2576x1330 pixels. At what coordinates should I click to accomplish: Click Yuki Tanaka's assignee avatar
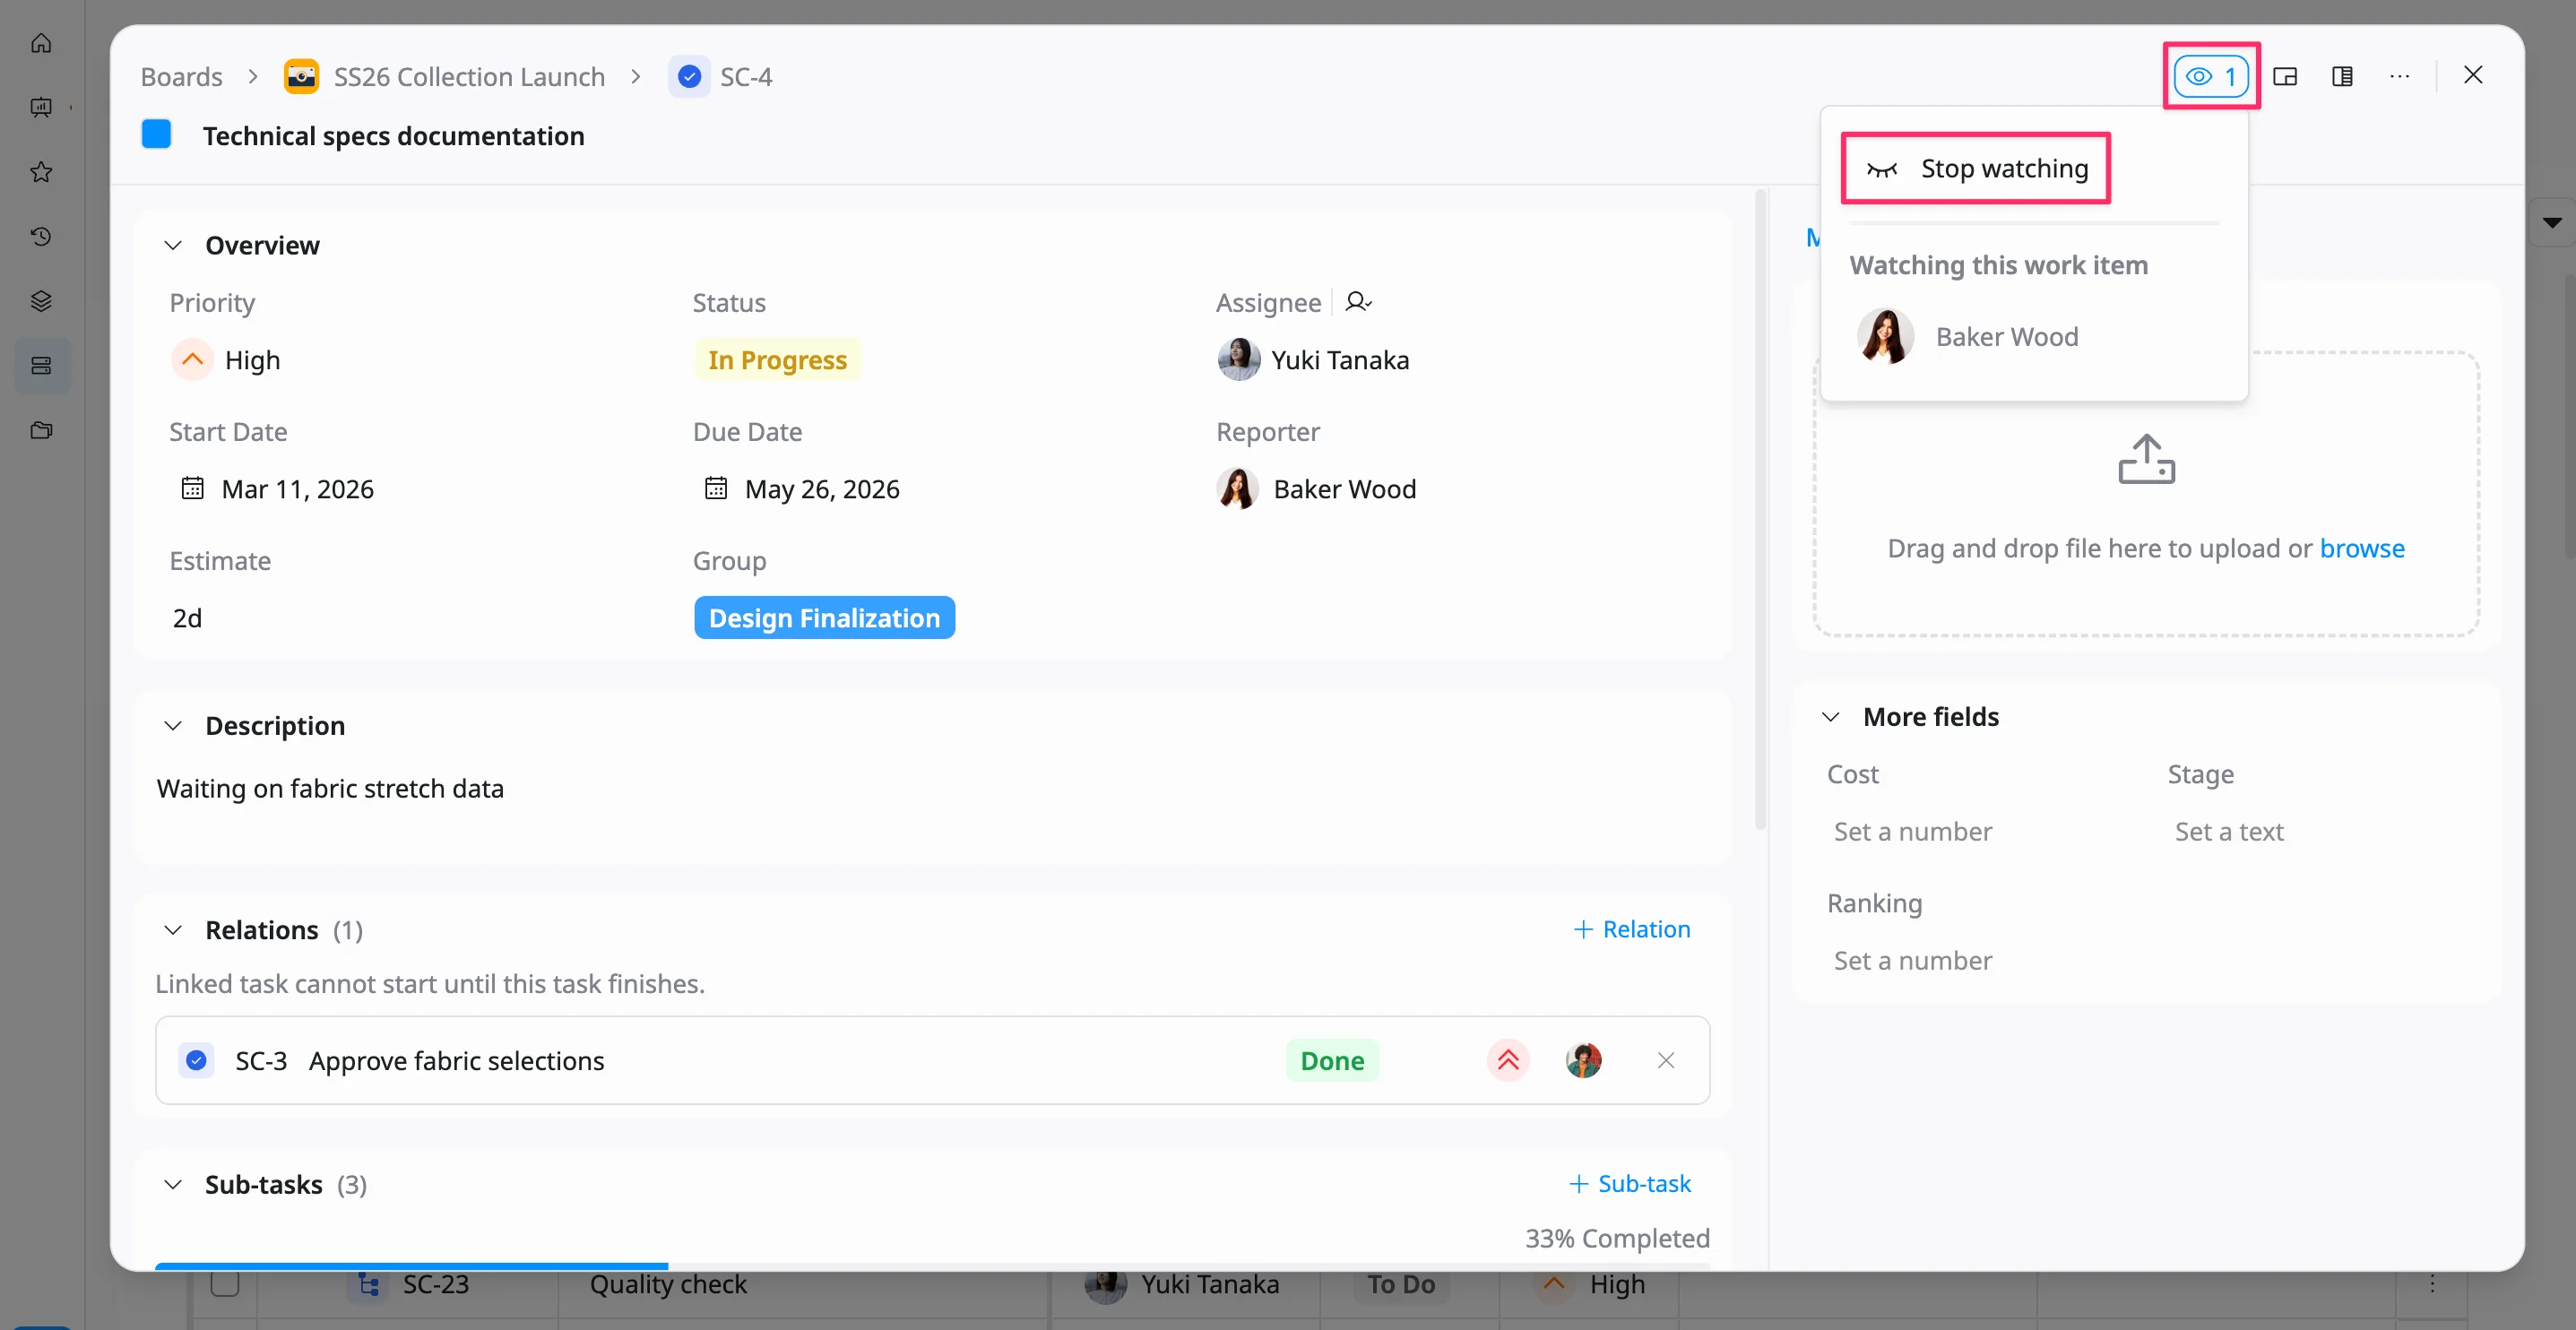(x=1238, y=360)
